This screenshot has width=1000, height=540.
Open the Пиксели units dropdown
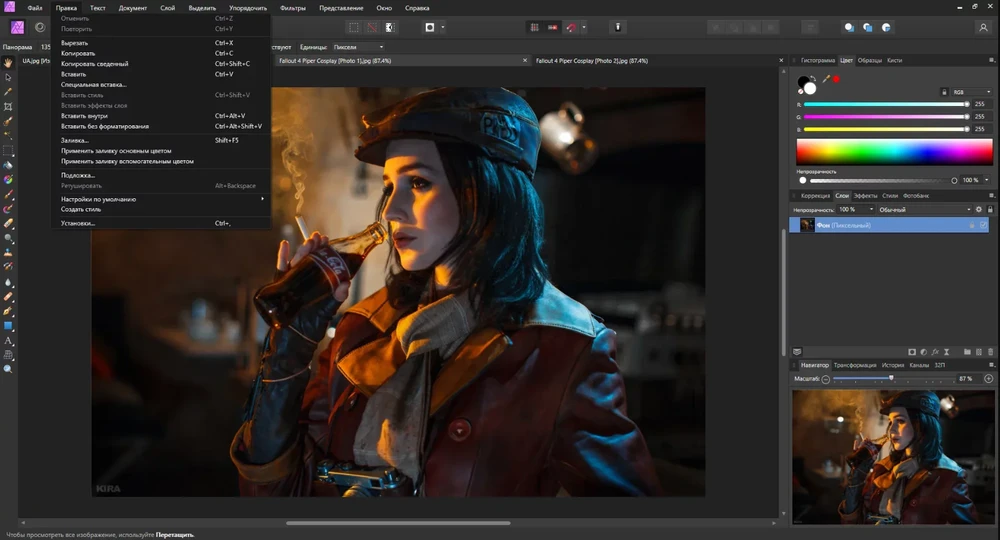pos(358,47)
